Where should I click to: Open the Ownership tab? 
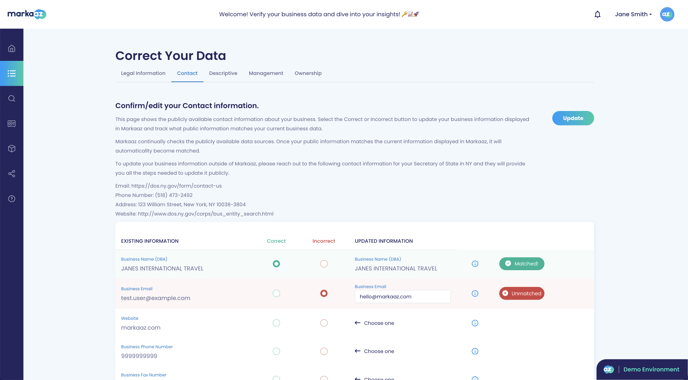click(x=308, y=73)
